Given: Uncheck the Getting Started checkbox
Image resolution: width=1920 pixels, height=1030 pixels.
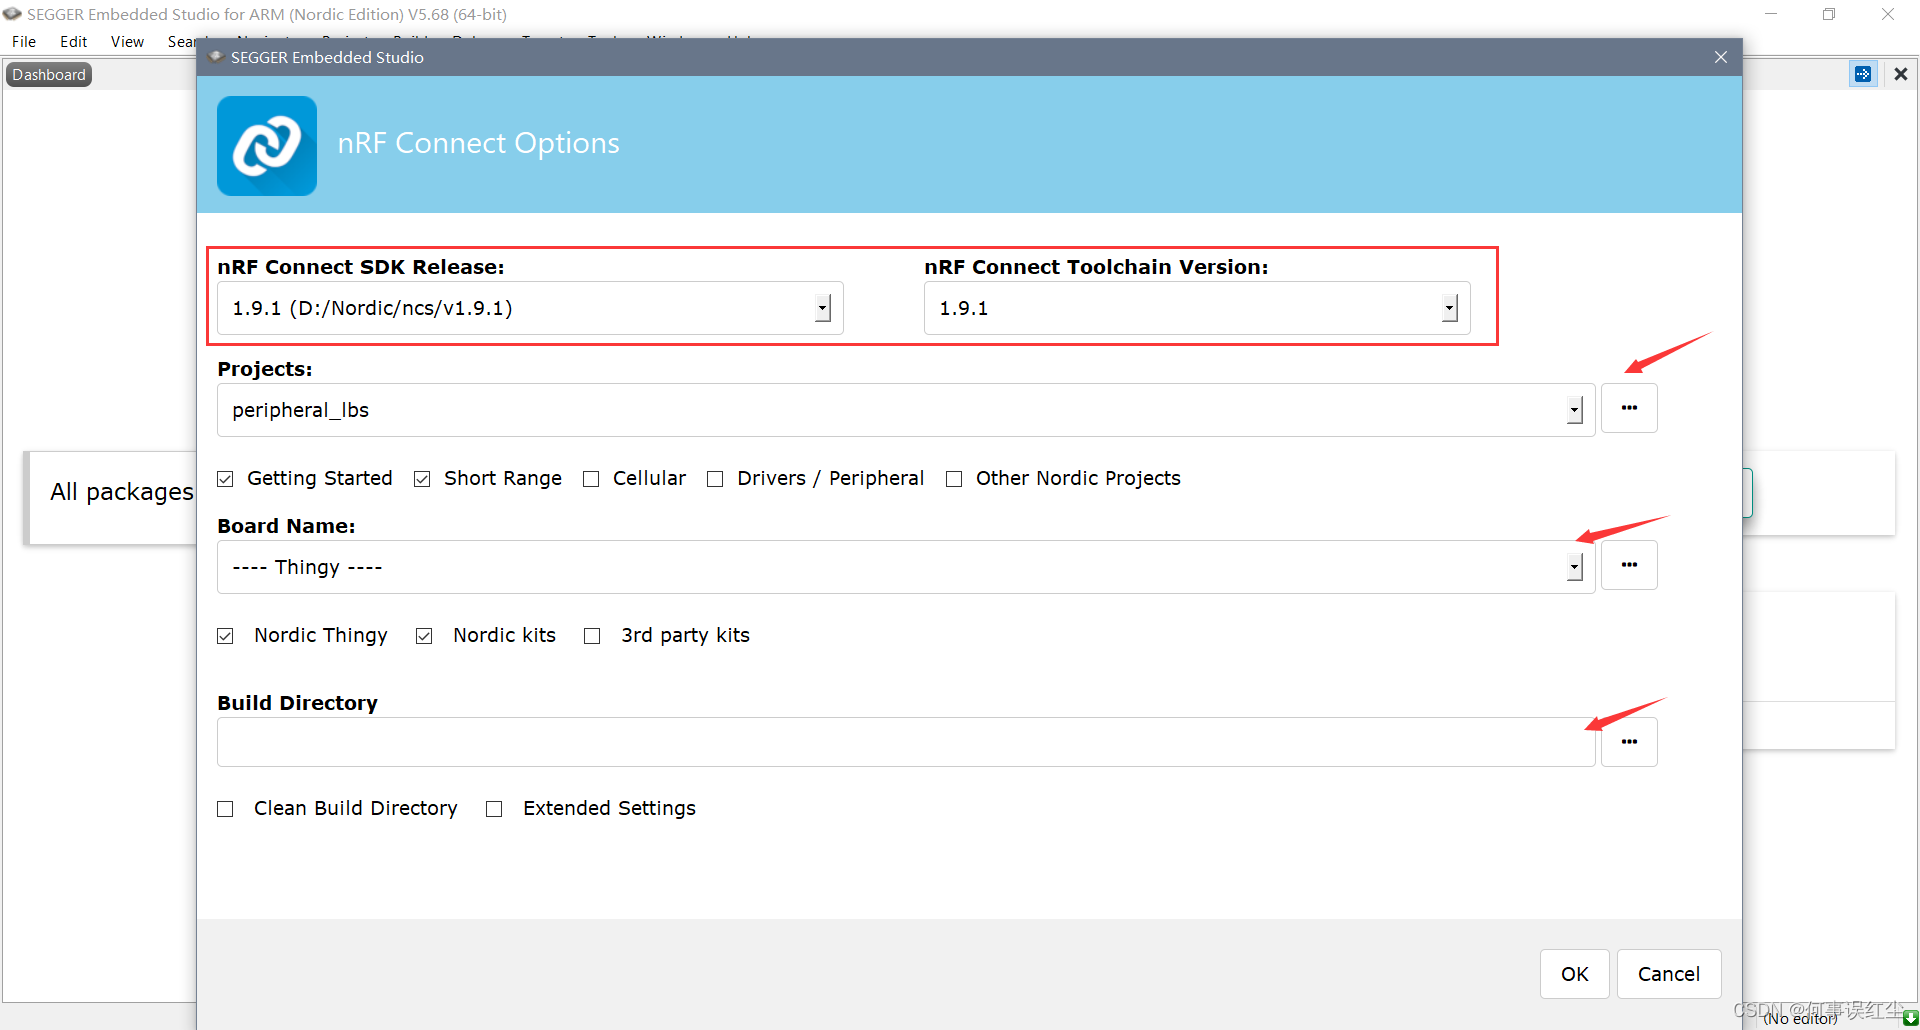Looking at the screenshot, I should (225, 479).
